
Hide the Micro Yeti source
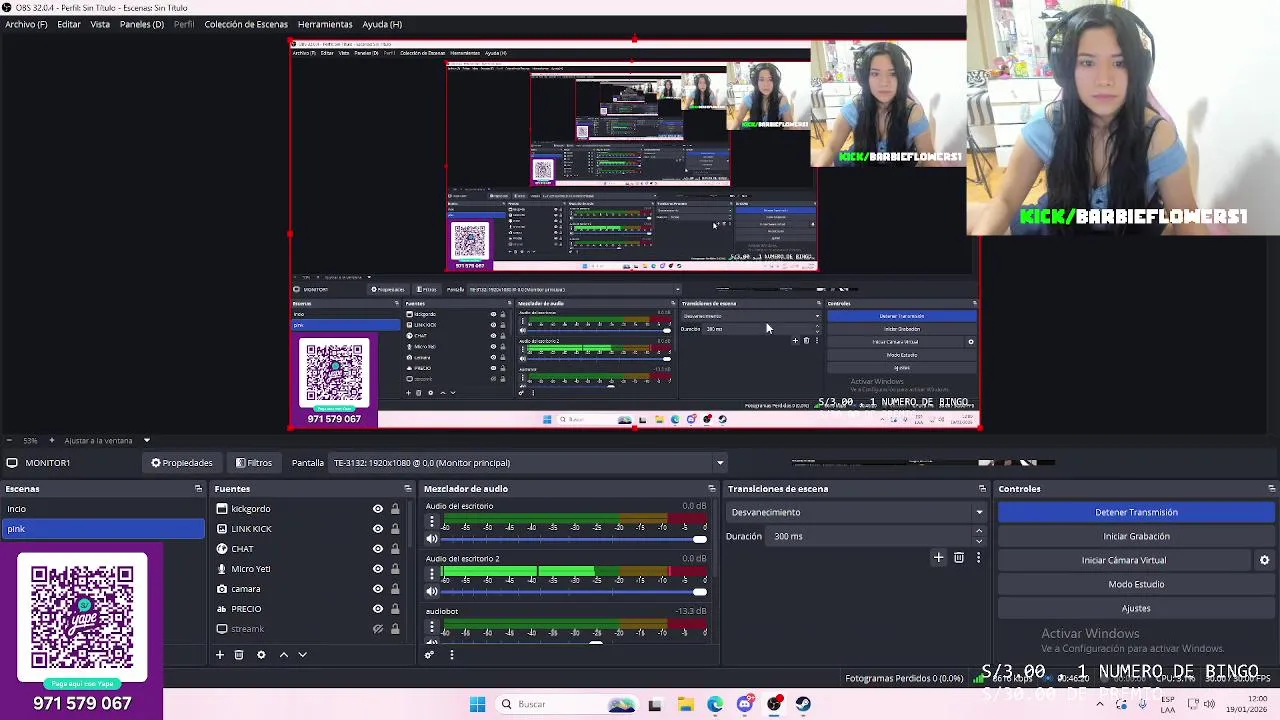coord(378,569)
